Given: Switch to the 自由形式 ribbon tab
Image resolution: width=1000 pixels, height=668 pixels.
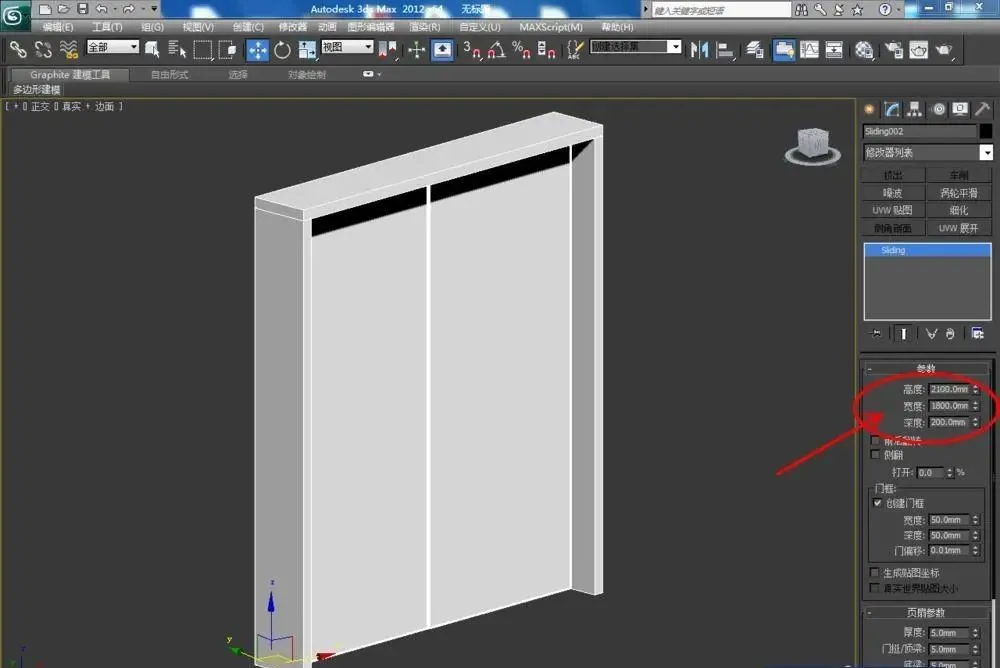Looking at the screenshot, I should coord(170,75).
